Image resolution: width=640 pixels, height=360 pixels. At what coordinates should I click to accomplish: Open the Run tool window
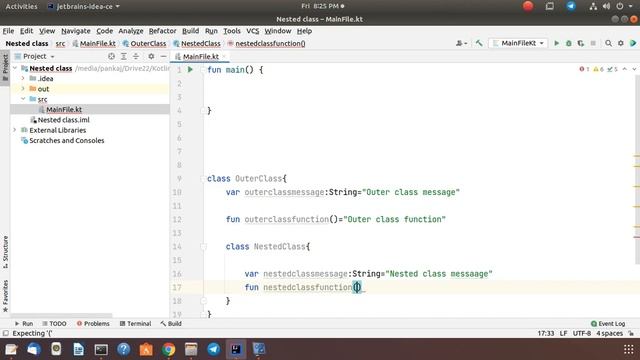coord(24,324)
